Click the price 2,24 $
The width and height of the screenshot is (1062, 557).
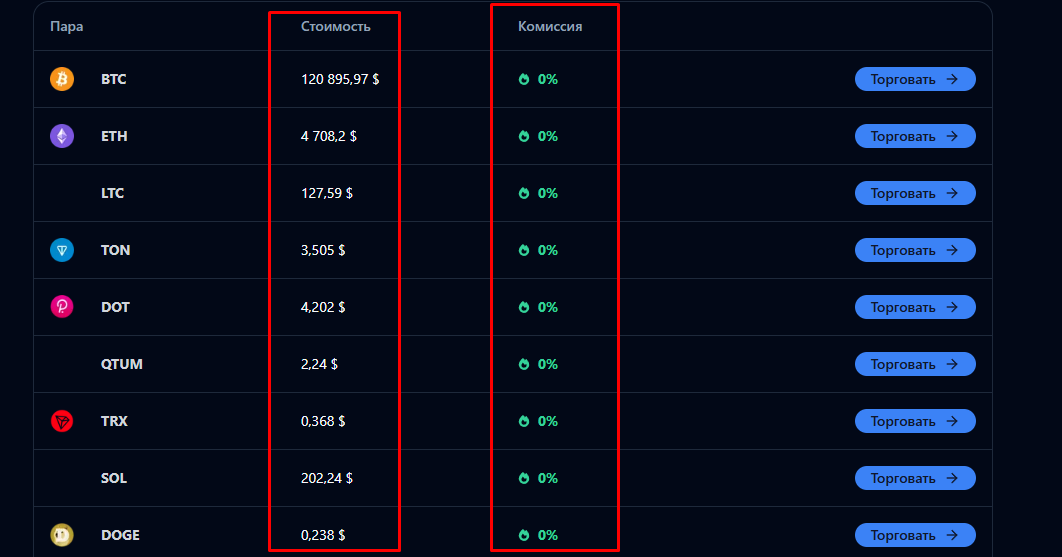pyautogui.click(x=319, y=364)
